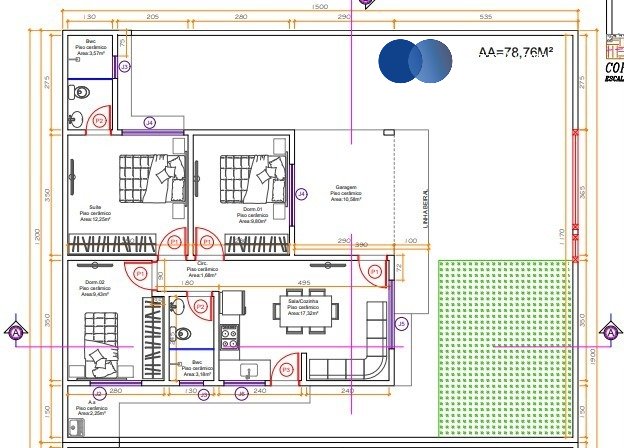The height and width of the screenshot is (448, 624).
Task: Select the Suíte double bed
Action: (153, 179)
